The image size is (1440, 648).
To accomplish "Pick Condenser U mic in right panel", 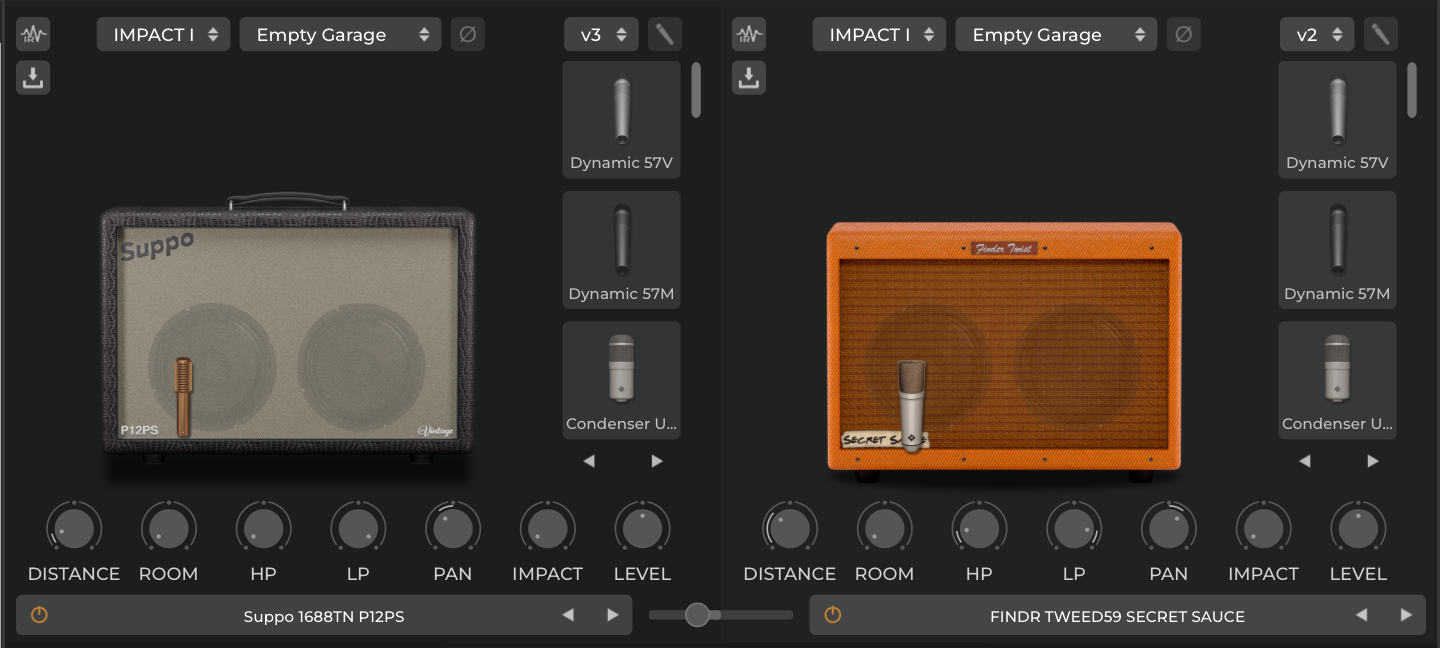I will 1337,379.
